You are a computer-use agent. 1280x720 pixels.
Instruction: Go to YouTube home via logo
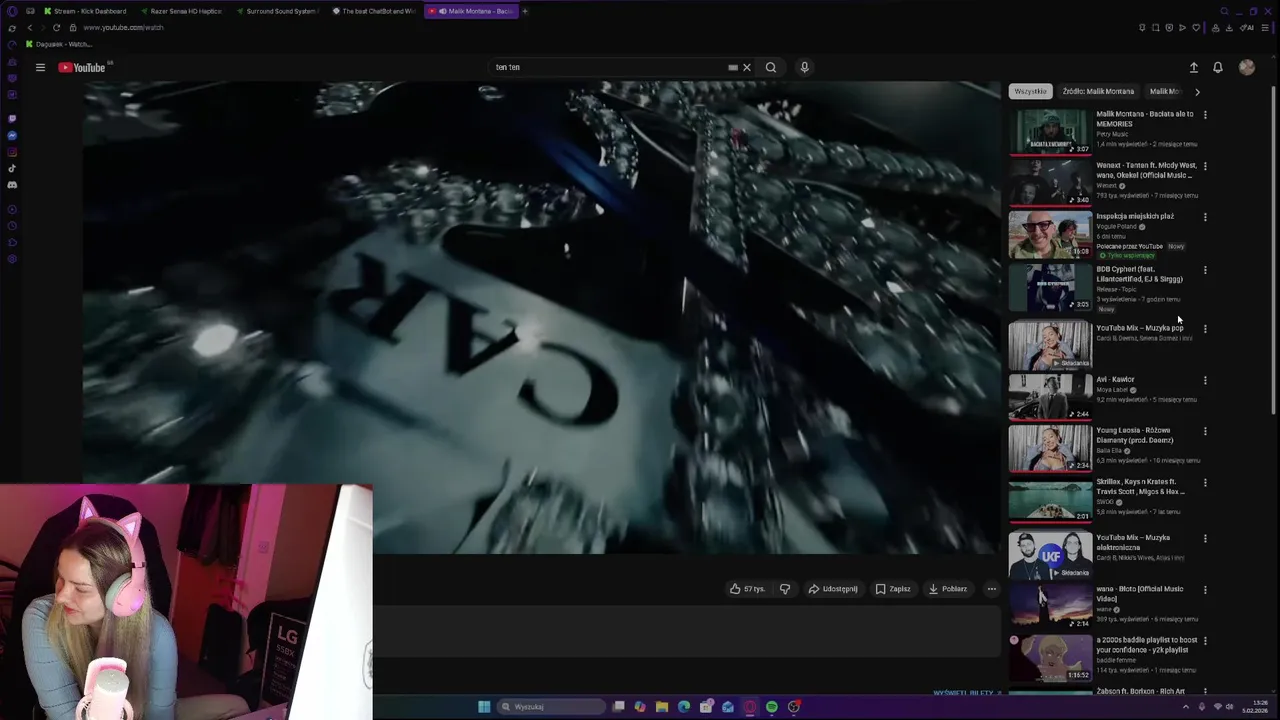click(x=82, y=67)
